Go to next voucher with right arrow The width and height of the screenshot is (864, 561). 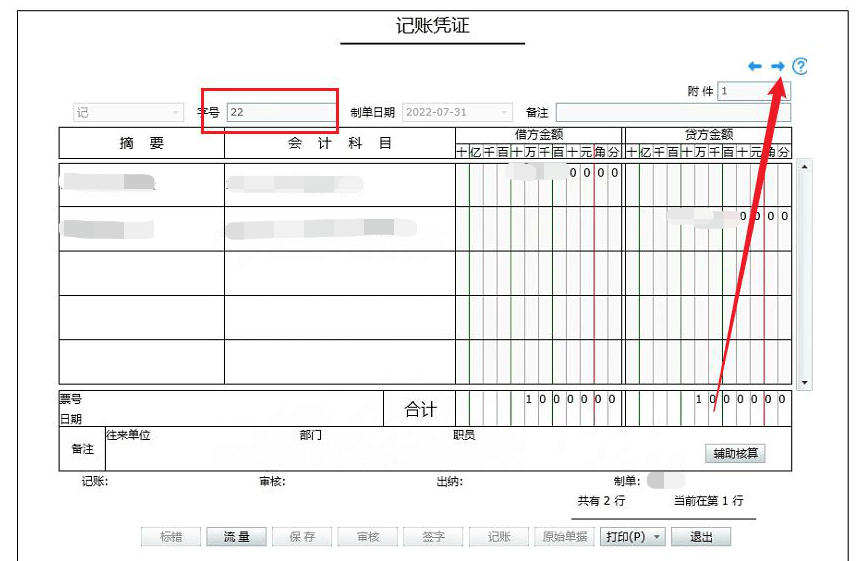[777, 67]
